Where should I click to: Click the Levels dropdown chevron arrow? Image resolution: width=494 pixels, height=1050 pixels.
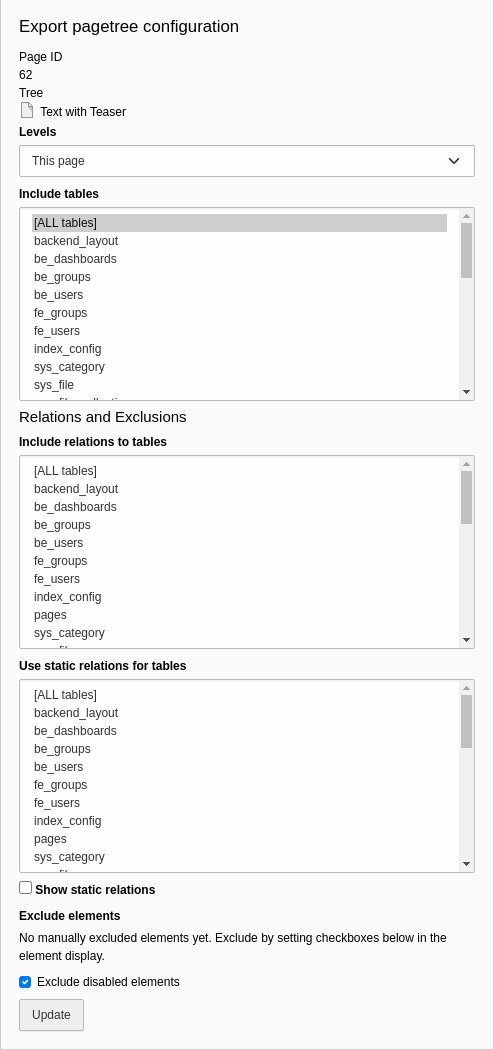(454, 161)
